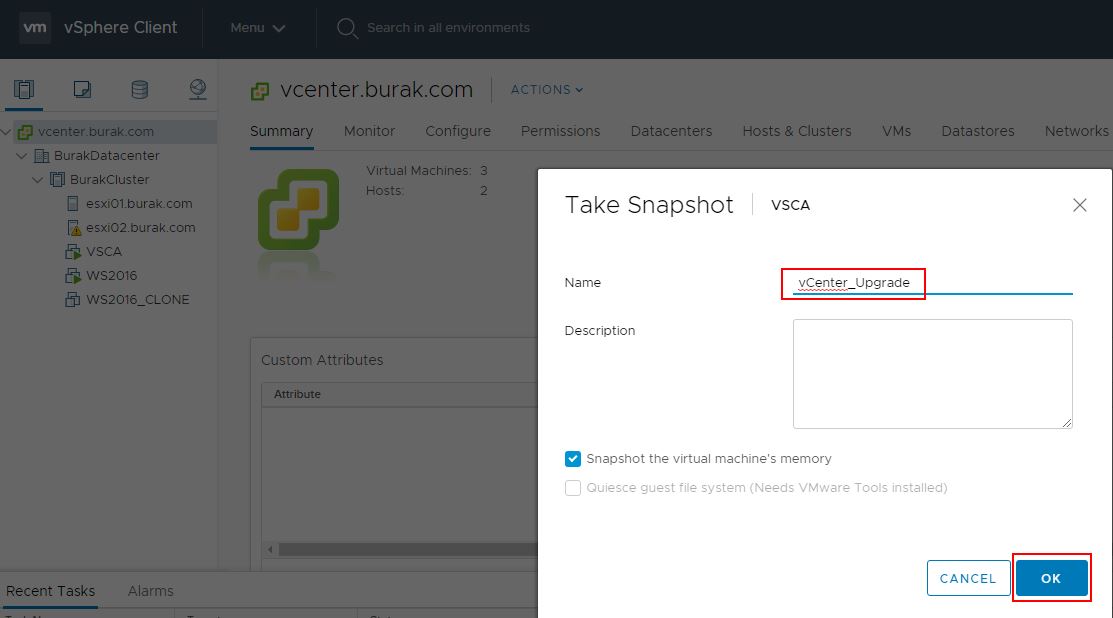Select host esxi02.burak.com in the tree
1113x618 pixels.
click(x=141, y=228)
